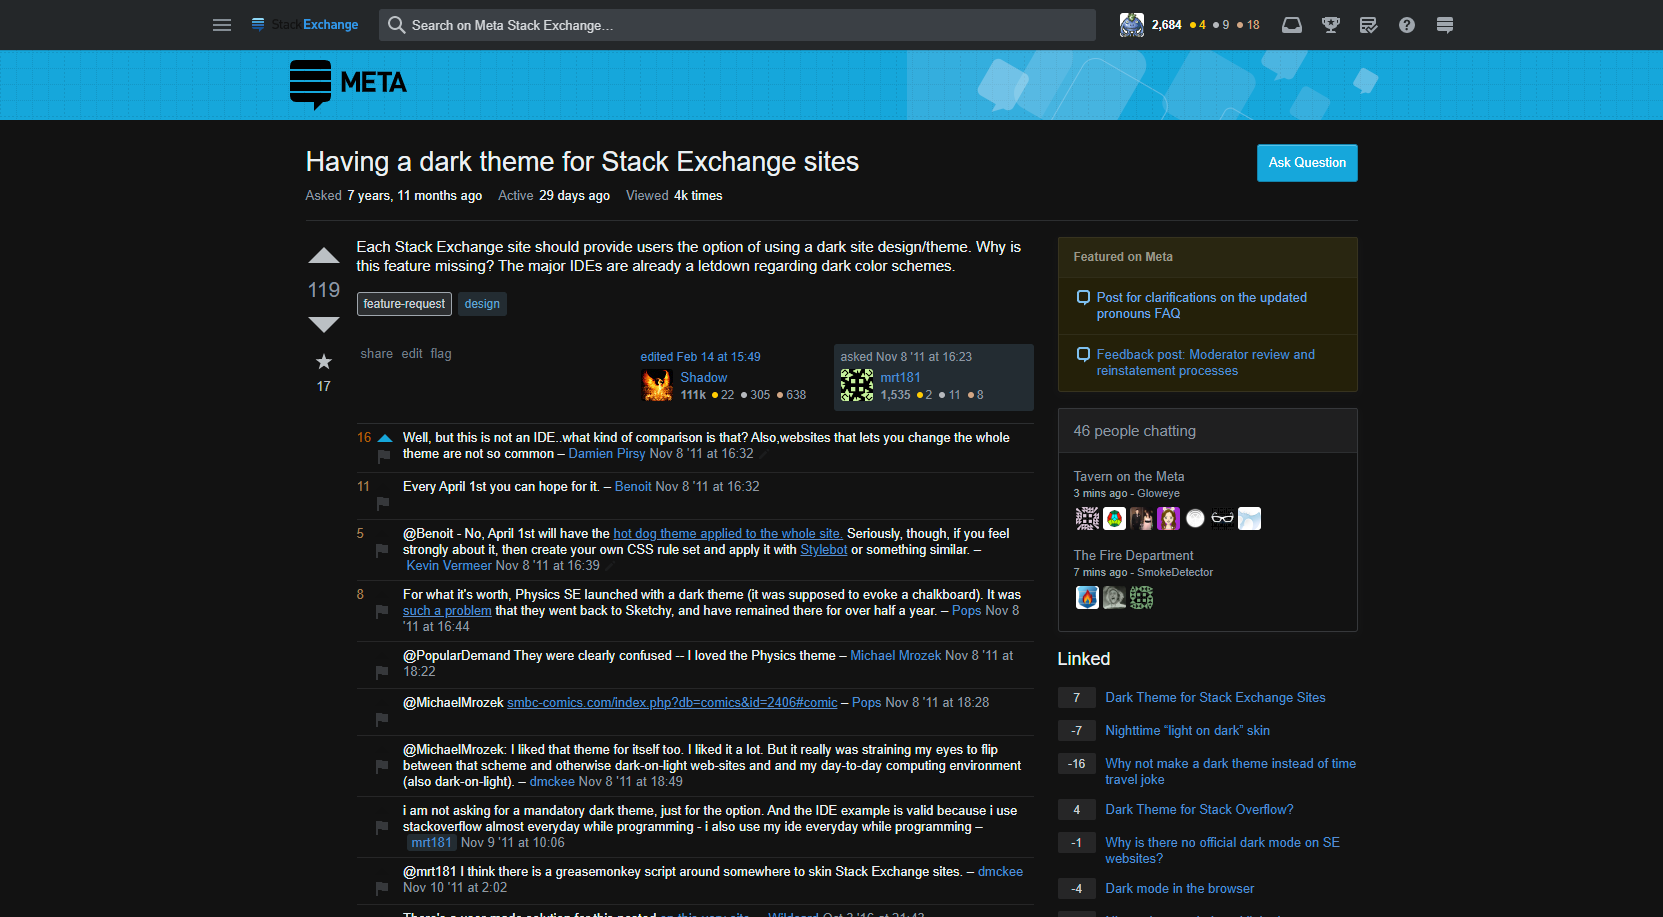Open Shadow's profile link
This screenshot has height=917, width=1663.
pyautogui.click(x=704, y=378)
